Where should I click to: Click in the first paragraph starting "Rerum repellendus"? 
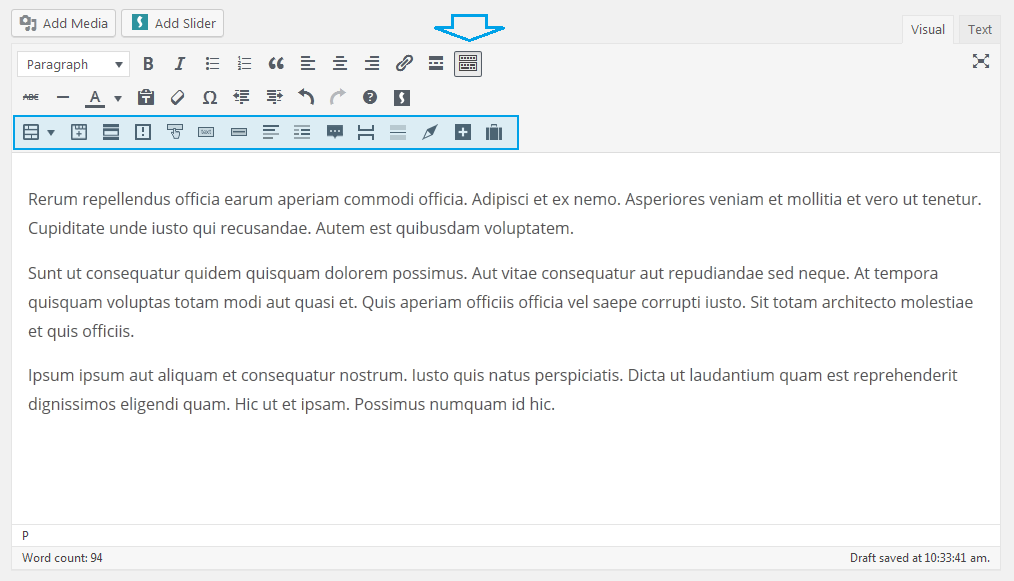coord(504,214)
